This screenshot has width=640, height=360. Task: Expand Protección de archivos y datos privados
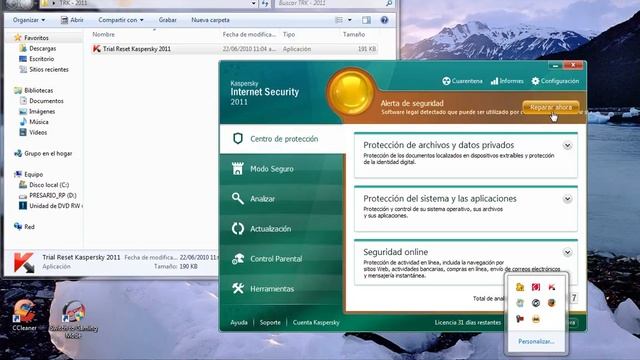coord(567,145)
